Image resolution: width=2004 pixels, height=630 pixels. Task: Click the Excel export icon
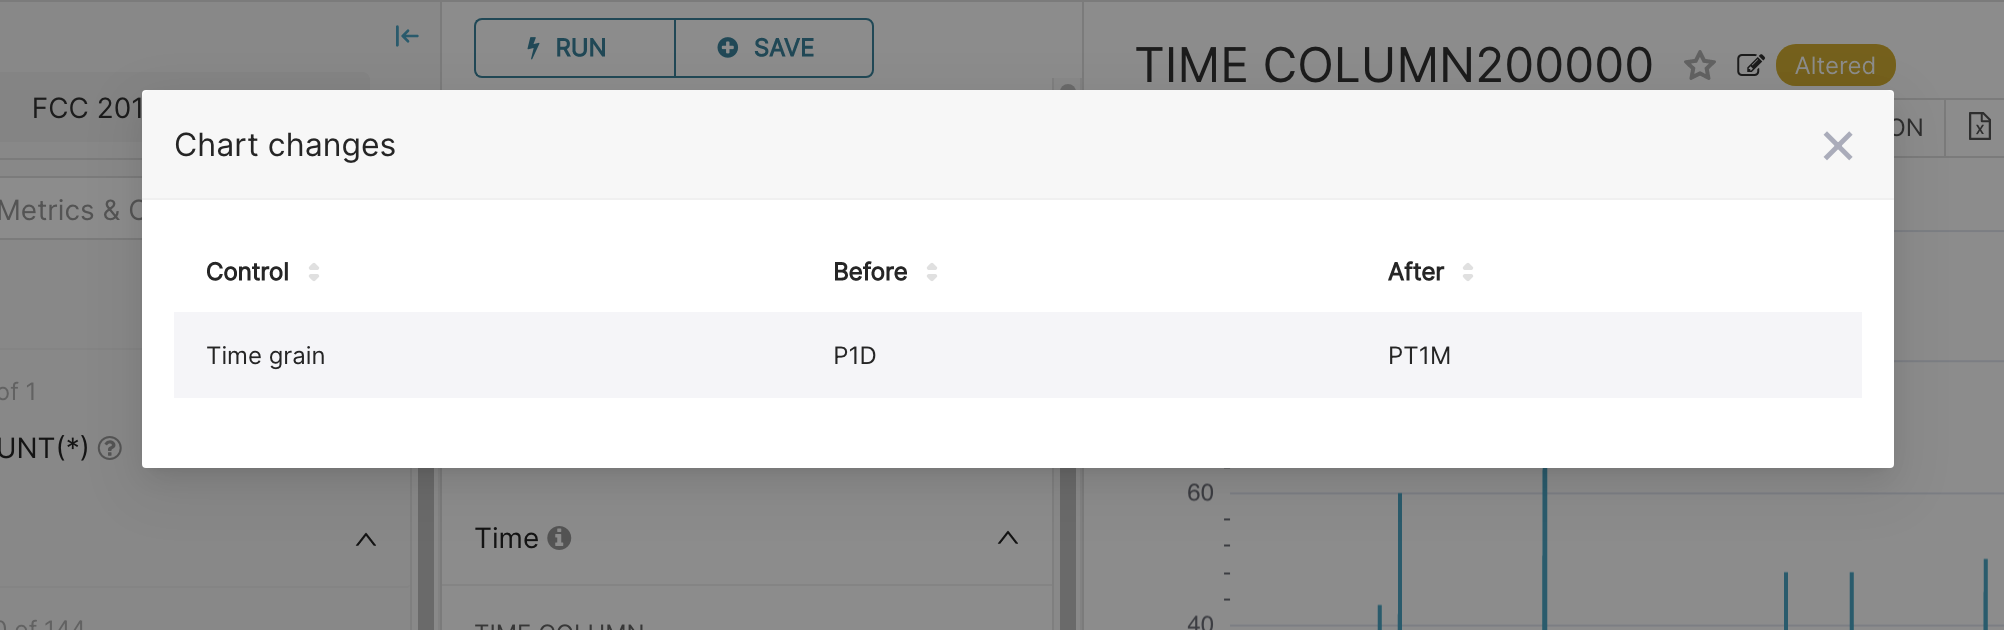click(1981, 127)
